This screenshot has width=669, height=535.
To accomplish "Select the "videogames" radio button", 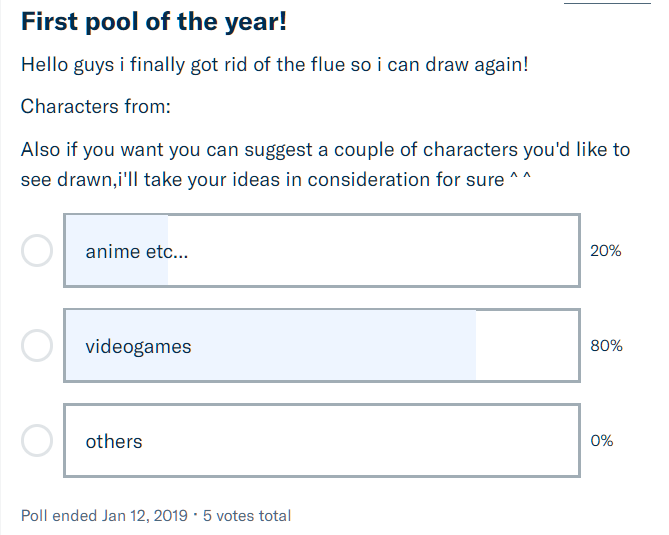I will tap(37, 346).
